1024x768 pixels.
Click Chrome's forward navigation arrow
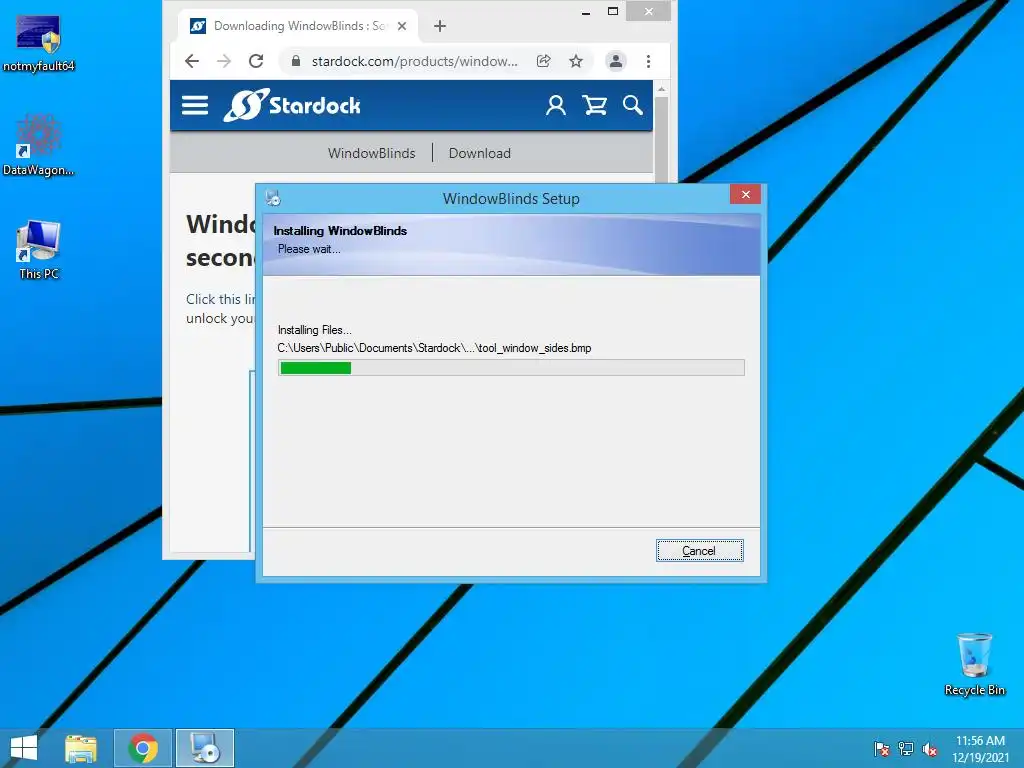(x=224, y=61)
